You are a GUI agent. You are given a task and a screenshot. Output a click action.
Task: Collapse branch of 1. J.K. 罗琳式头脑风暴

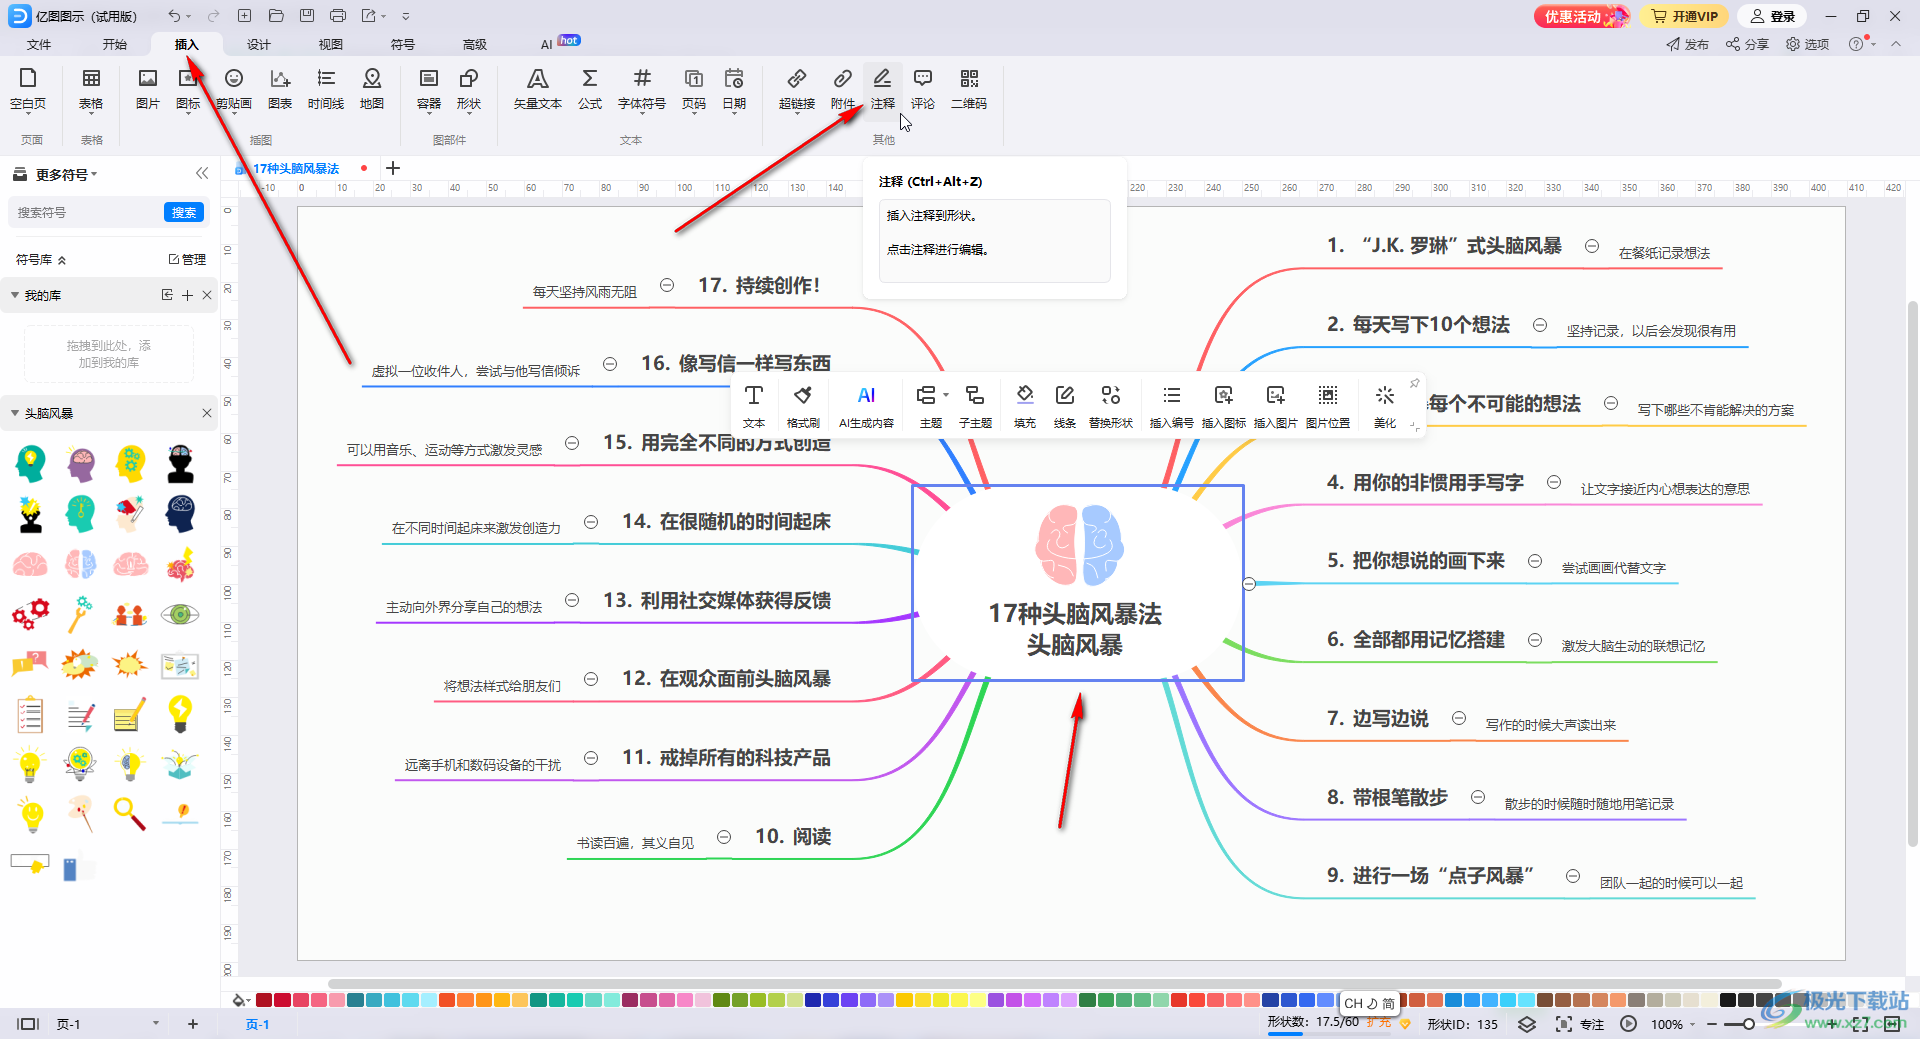pyautogui.click(x=1592, y=246)
